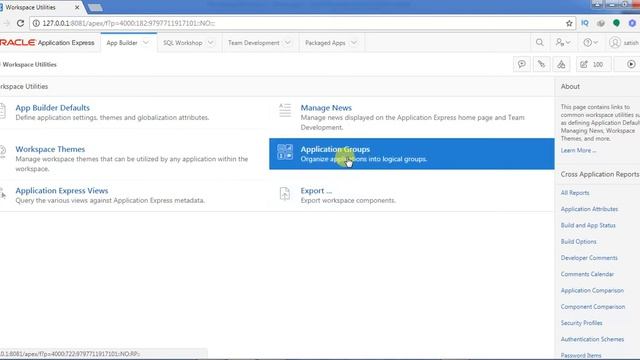The height and width of the screenshot is (360, 640).
Task: Open the Security Profiles report
Action: tap(581, 323)
